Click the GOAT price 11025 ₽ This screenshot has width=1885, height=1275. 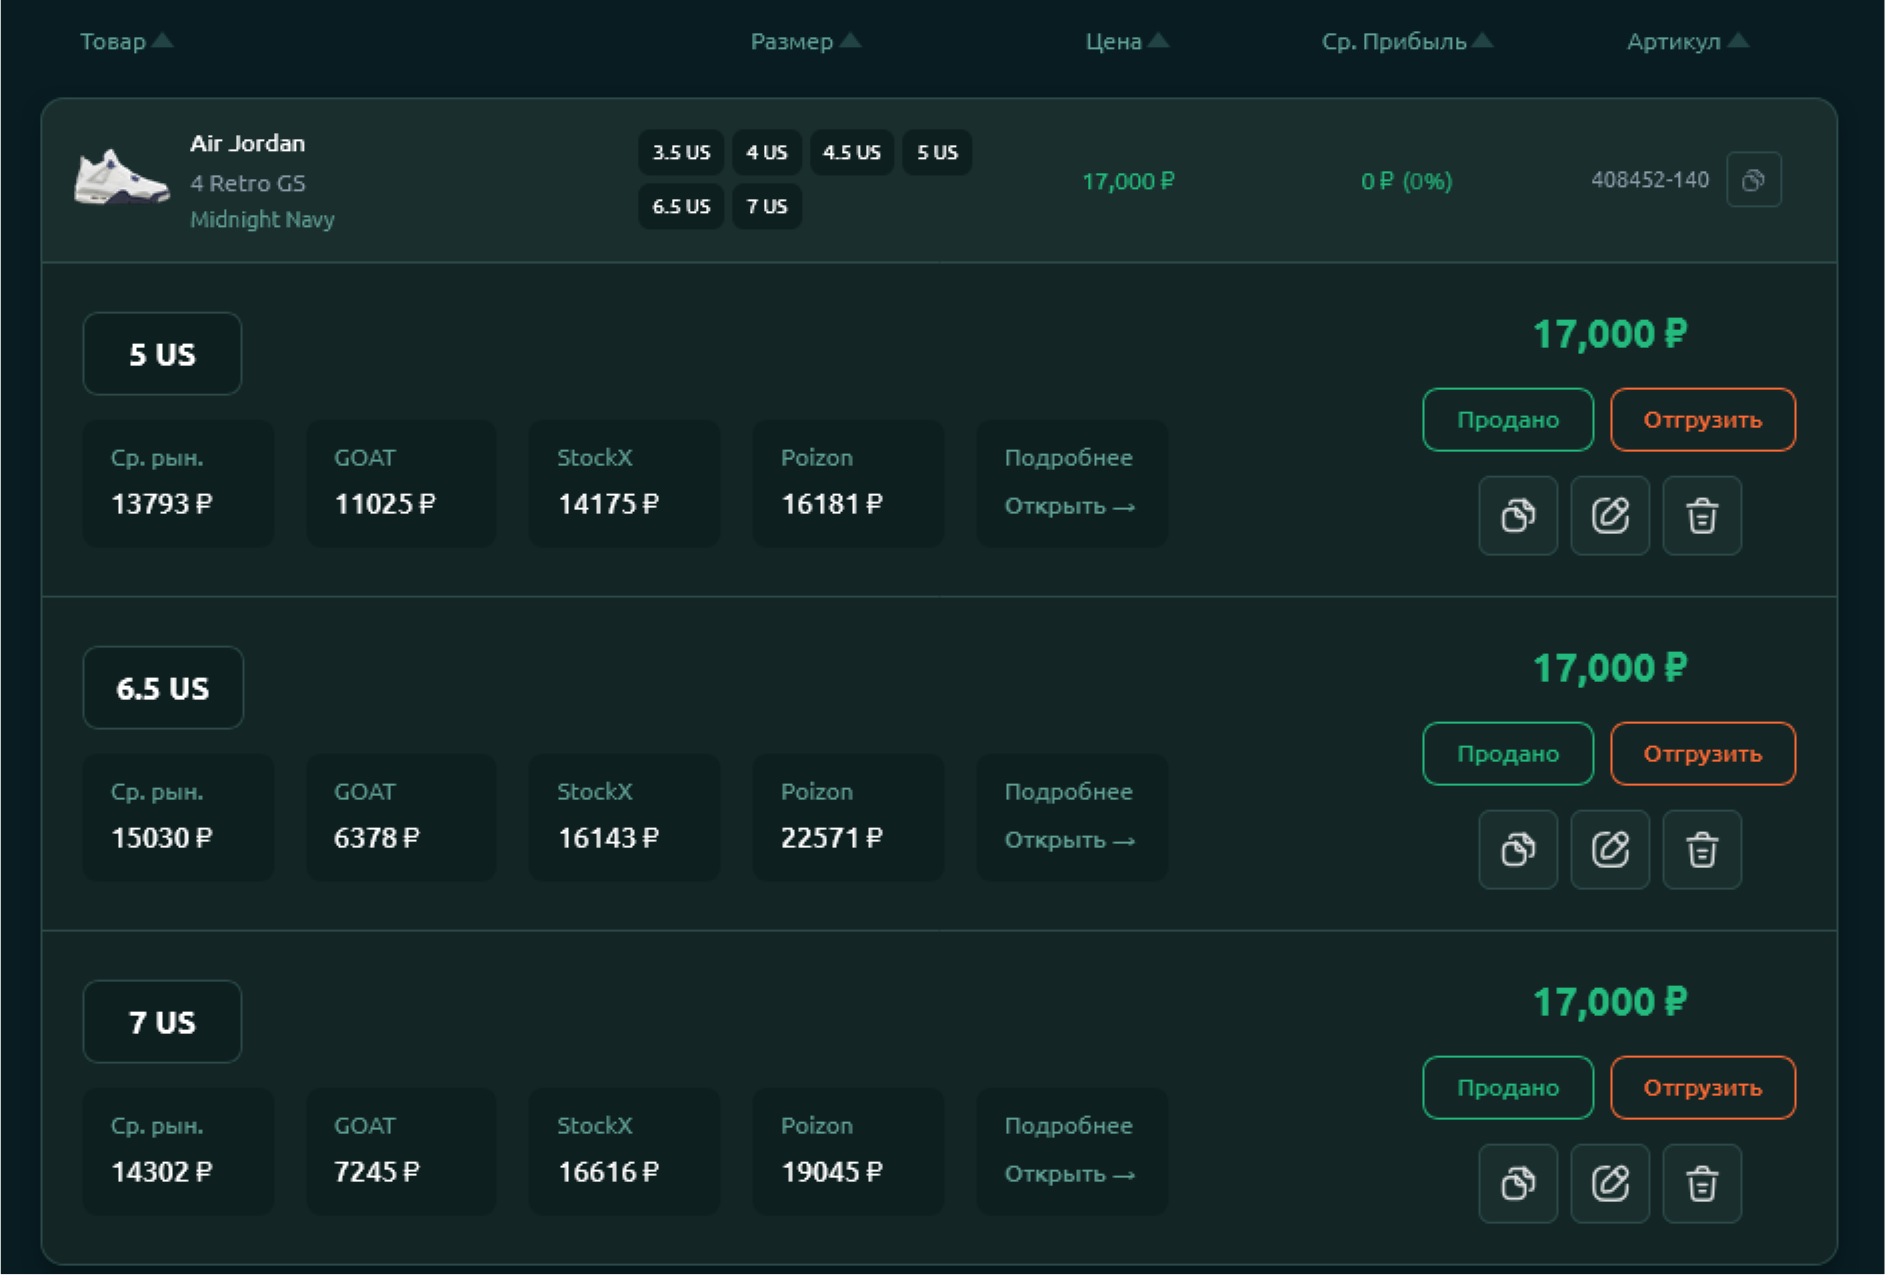pyautogui.click(x=385, y=504)
